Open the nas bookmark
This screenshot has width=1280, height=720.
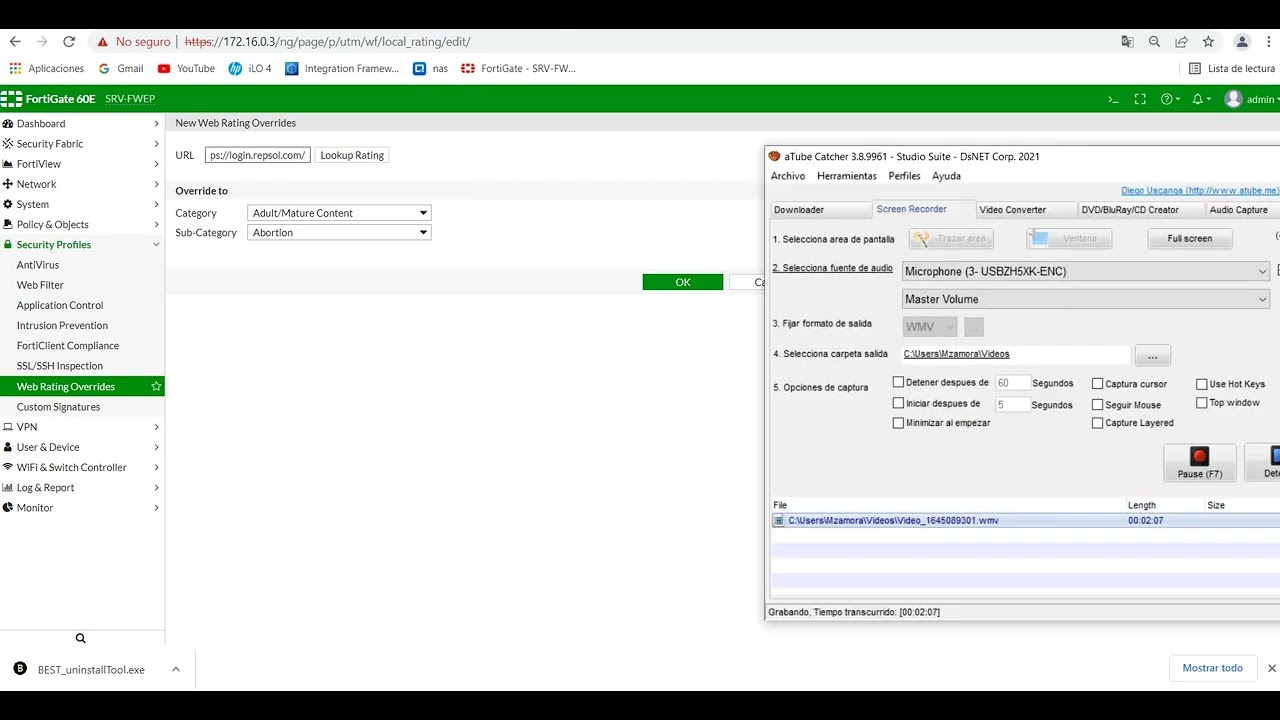pos(430,69)
